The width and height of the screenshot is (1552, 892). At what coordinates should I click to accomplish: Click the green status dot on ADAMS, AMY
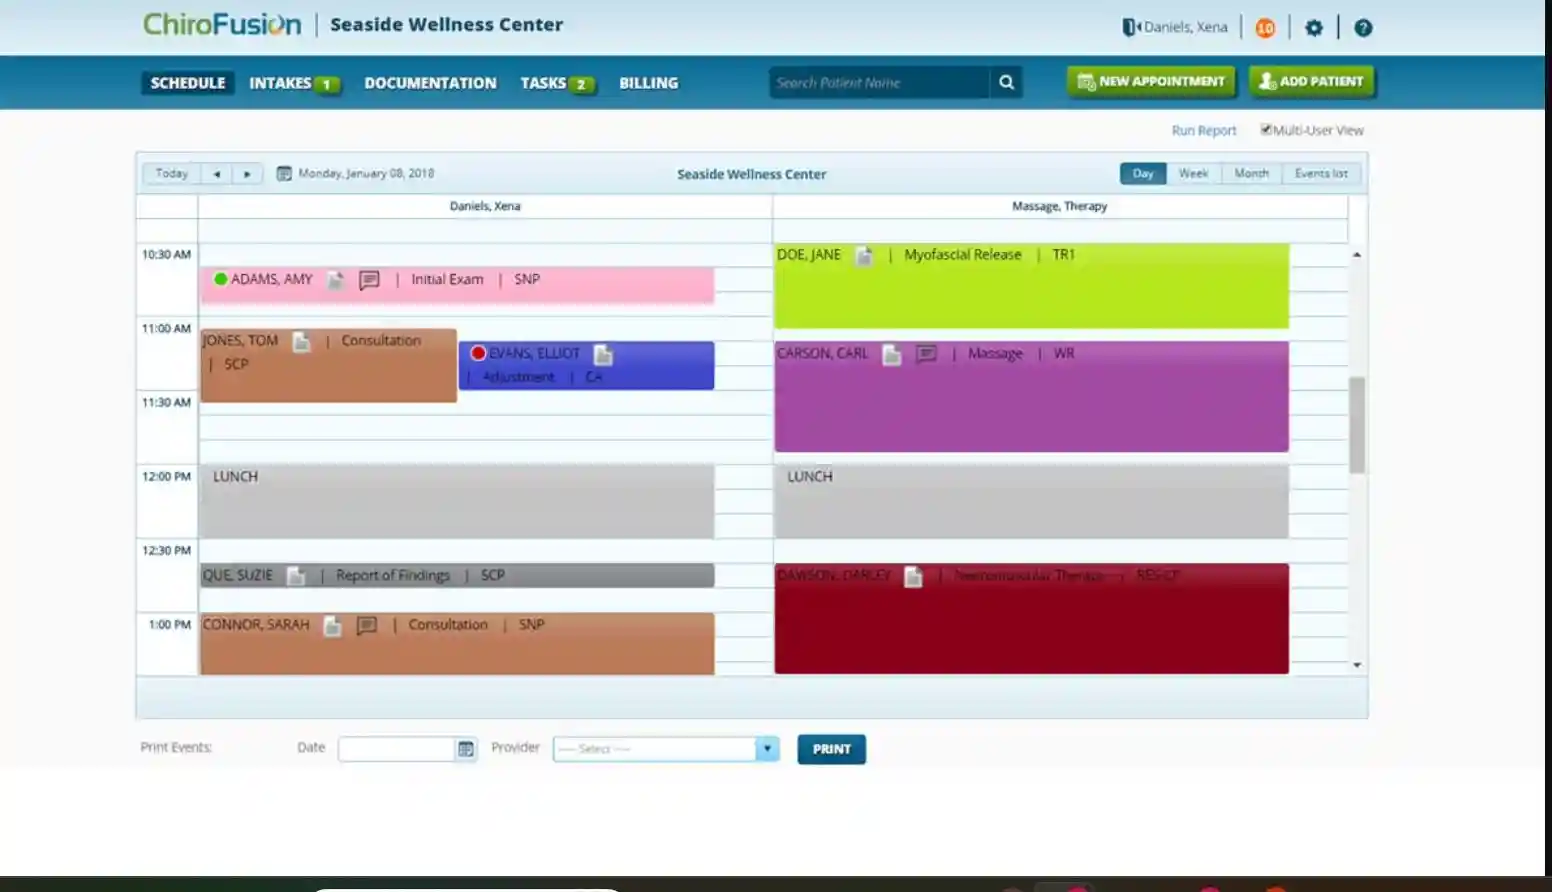pos(220,279)
